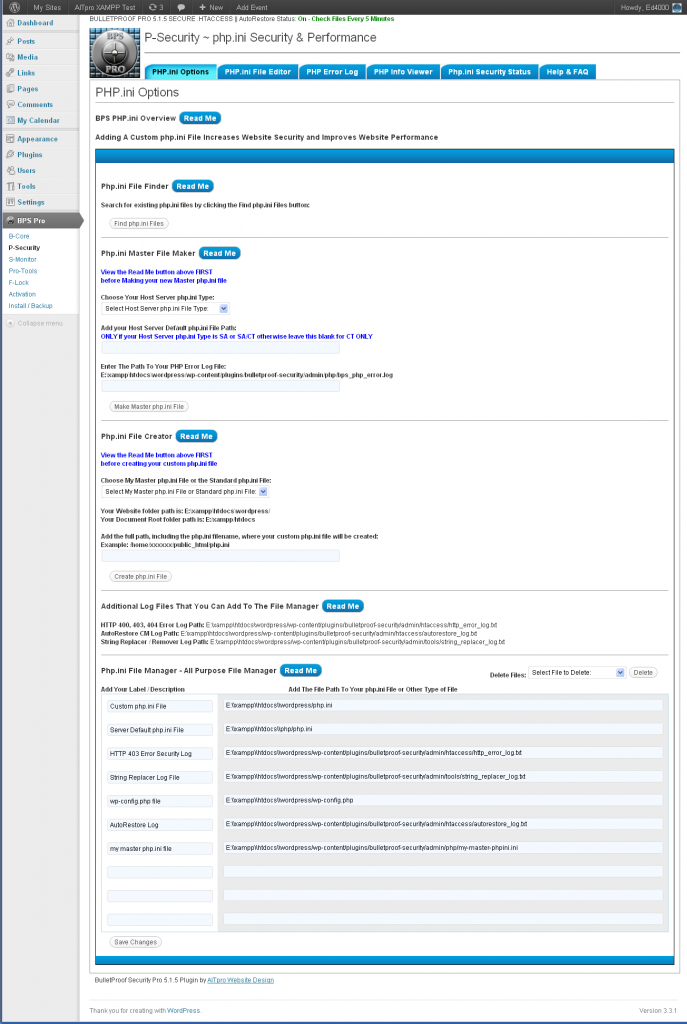Click my master php.ini file label field
This screenshot has height=1024, width=687.
click(160, 848)
